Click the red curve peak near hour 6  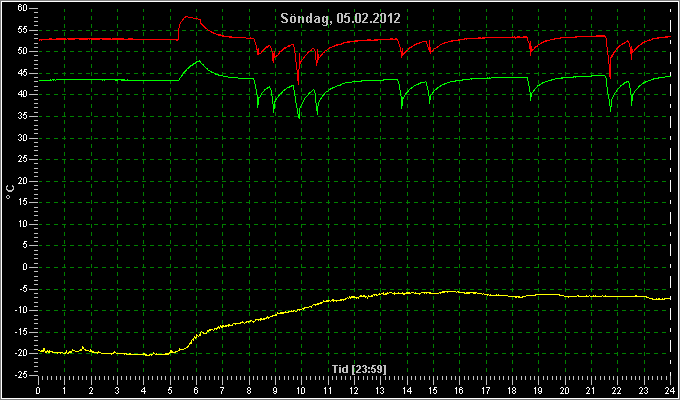coord(187,17)
